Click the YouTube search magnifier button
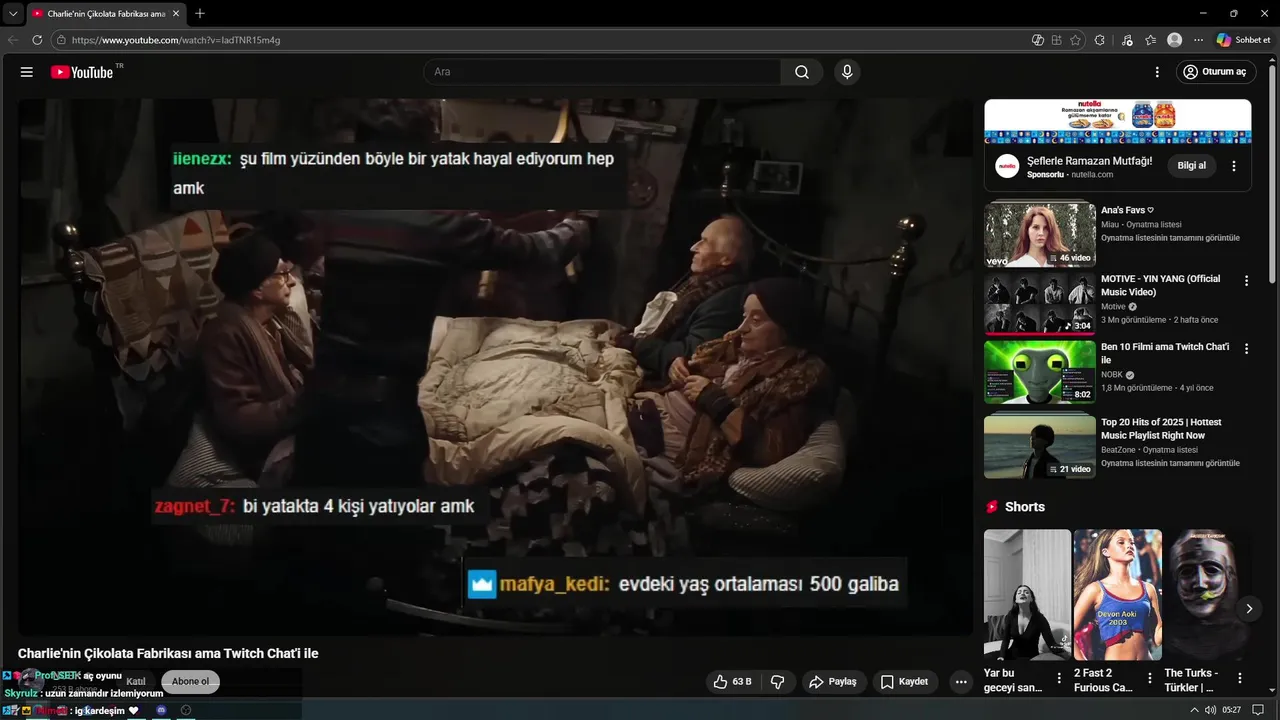The height and width of the screenshot is (720, 1280). (802, 72)
